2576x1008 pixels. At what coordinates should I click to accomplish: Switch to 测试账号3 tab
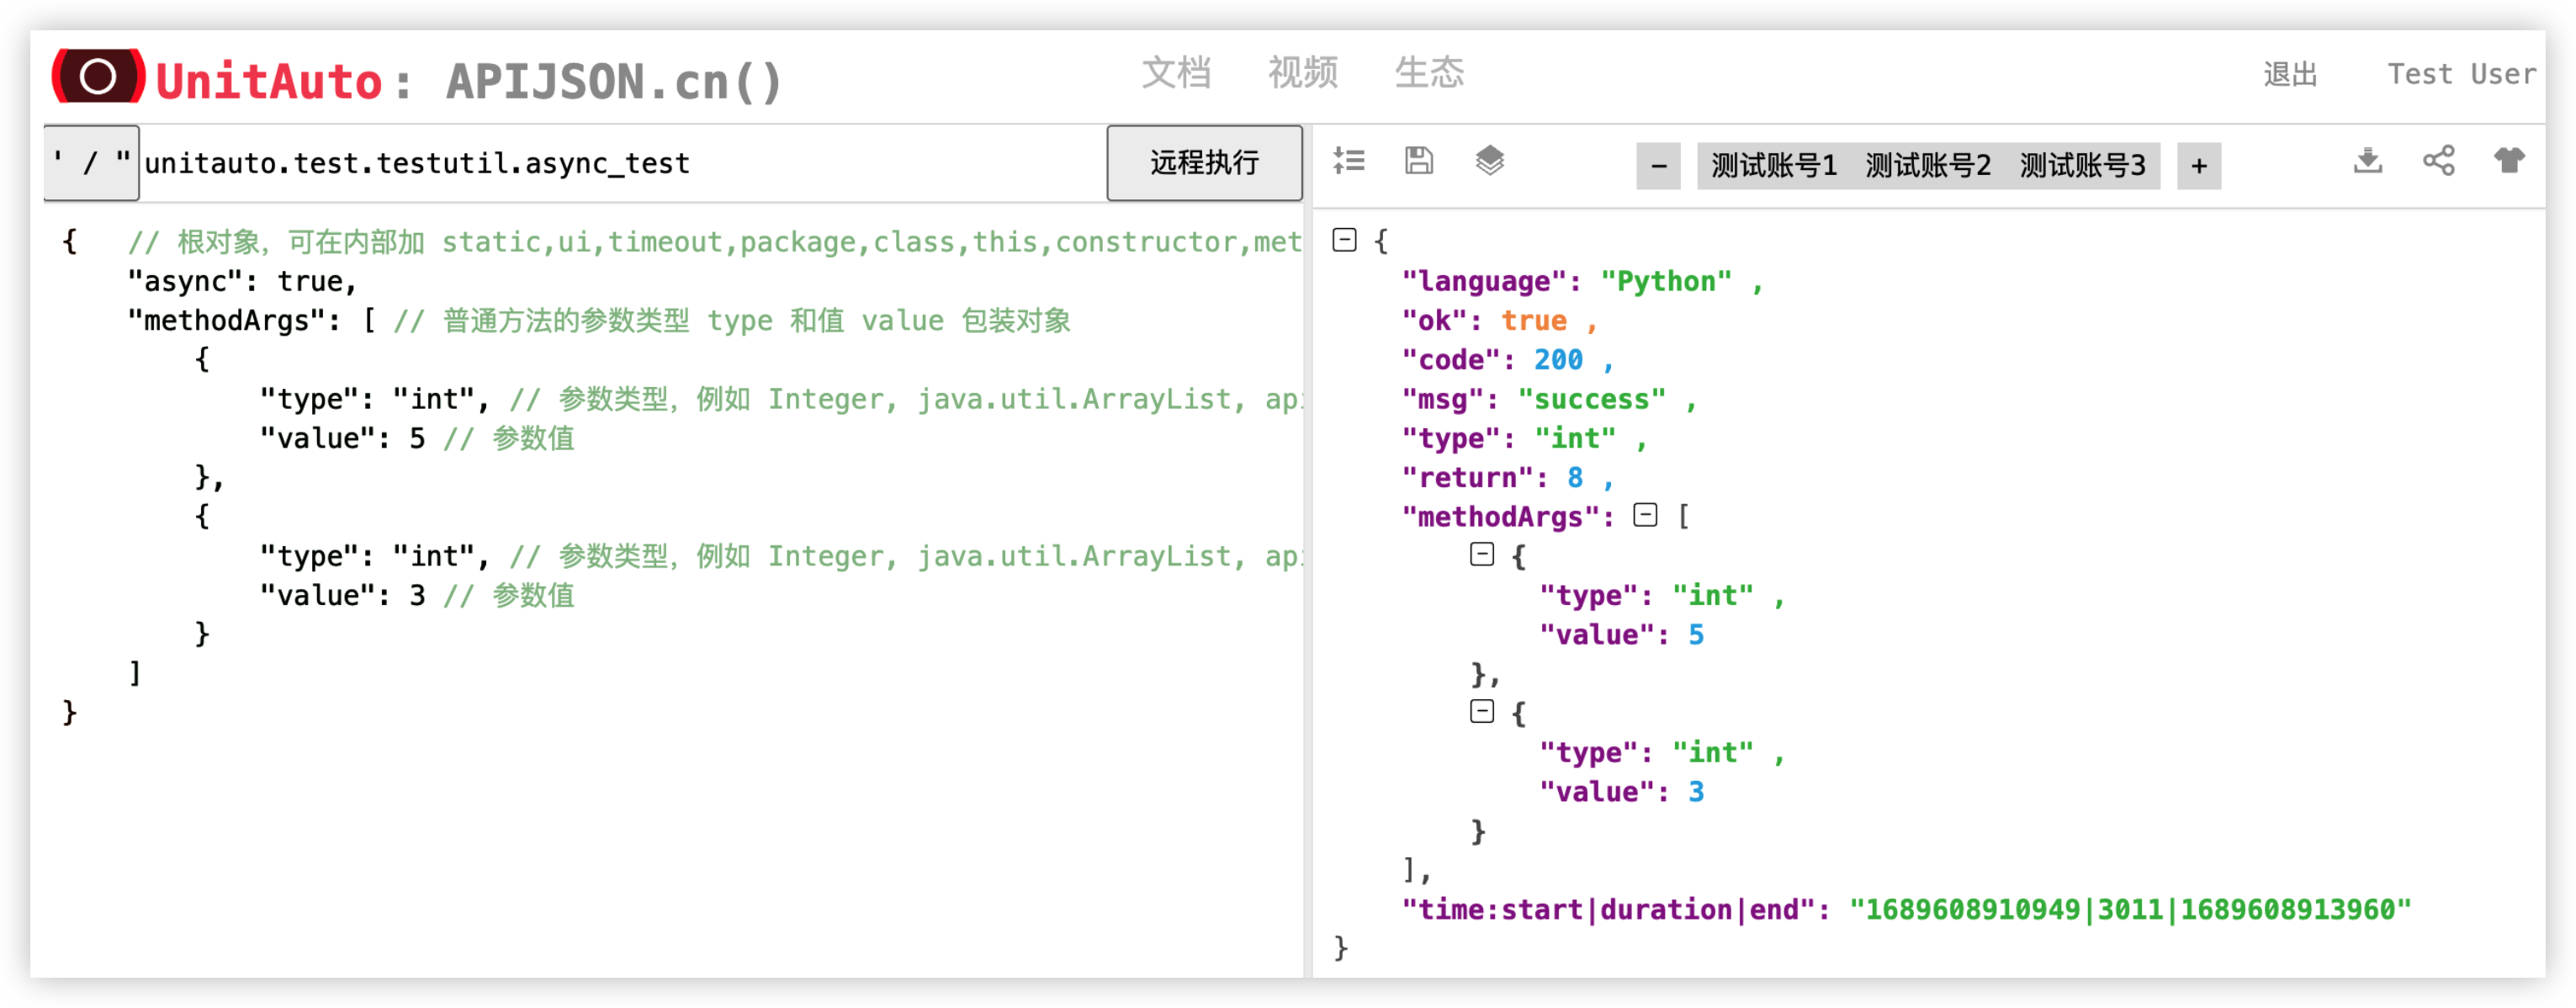[2082, 166]
